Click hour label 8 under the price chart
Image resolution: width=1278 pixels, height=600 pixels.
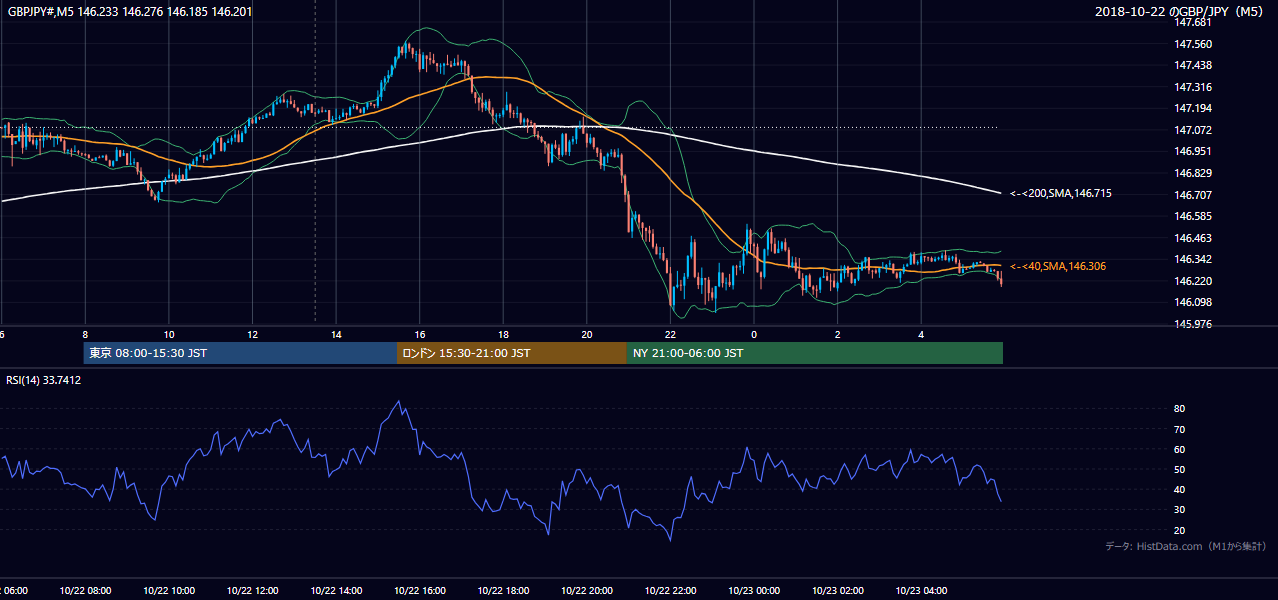click(86, 335)
